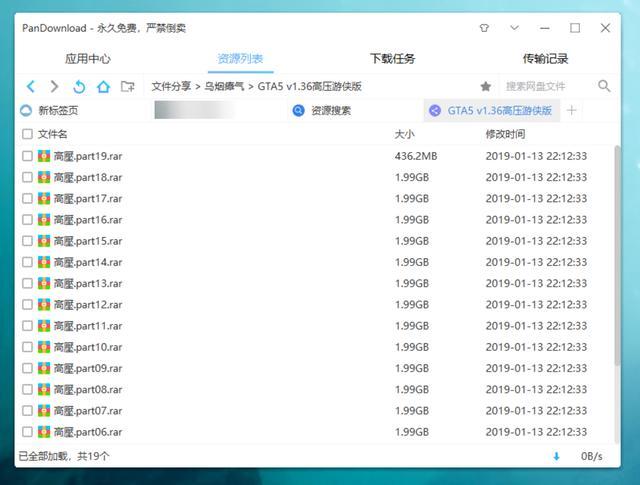Switch to the 传输记录 tab
The image size is (640, 485).
point(545,59)
